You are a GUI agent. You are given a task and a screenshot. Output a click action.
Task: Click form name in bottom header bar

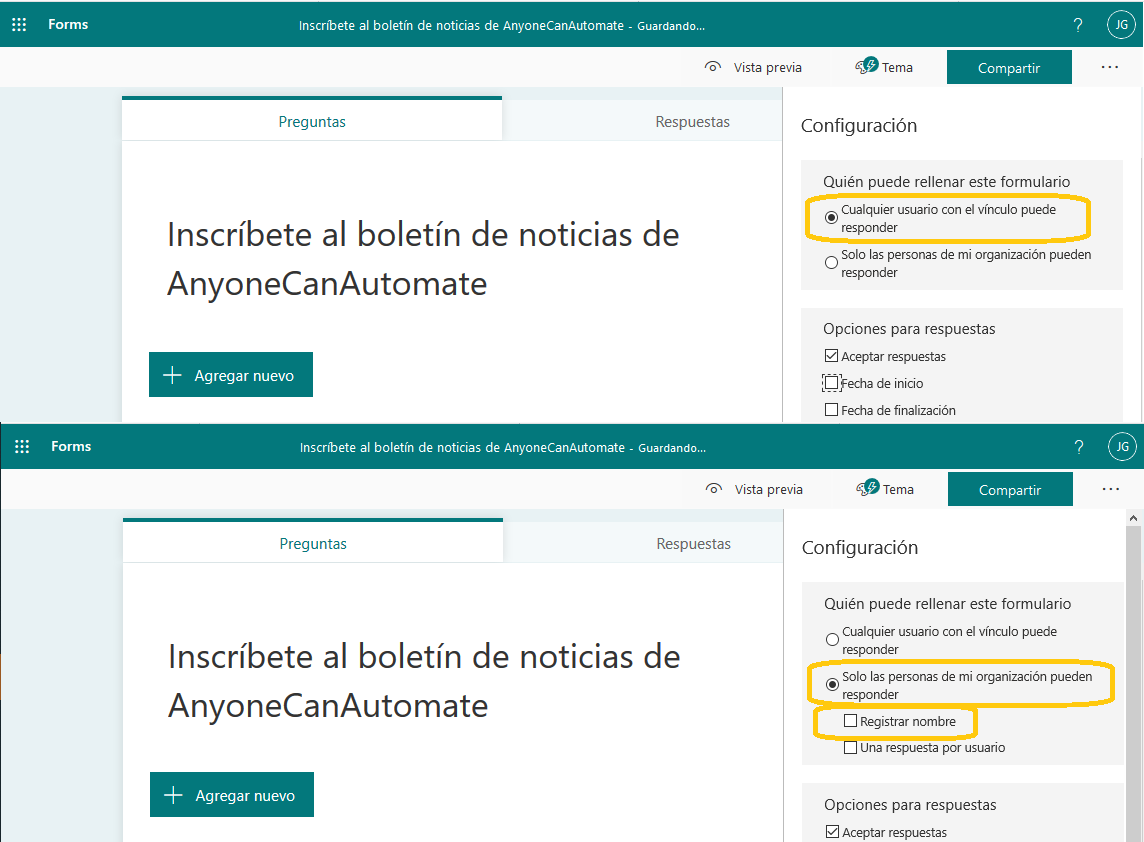(x=462, y=447)
